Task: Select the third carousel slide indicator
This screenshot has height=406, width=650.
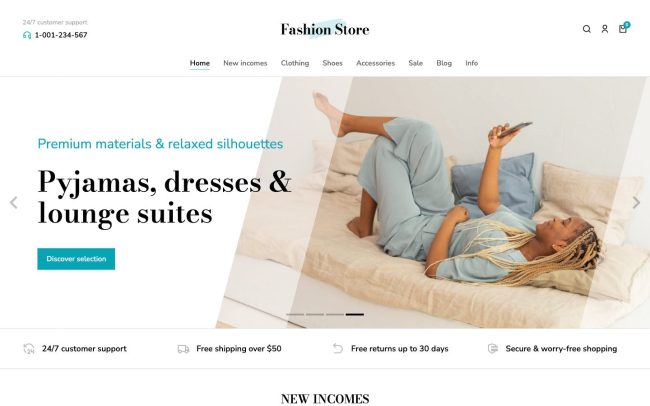Action: pyautogui.click(x=335, y=315)
